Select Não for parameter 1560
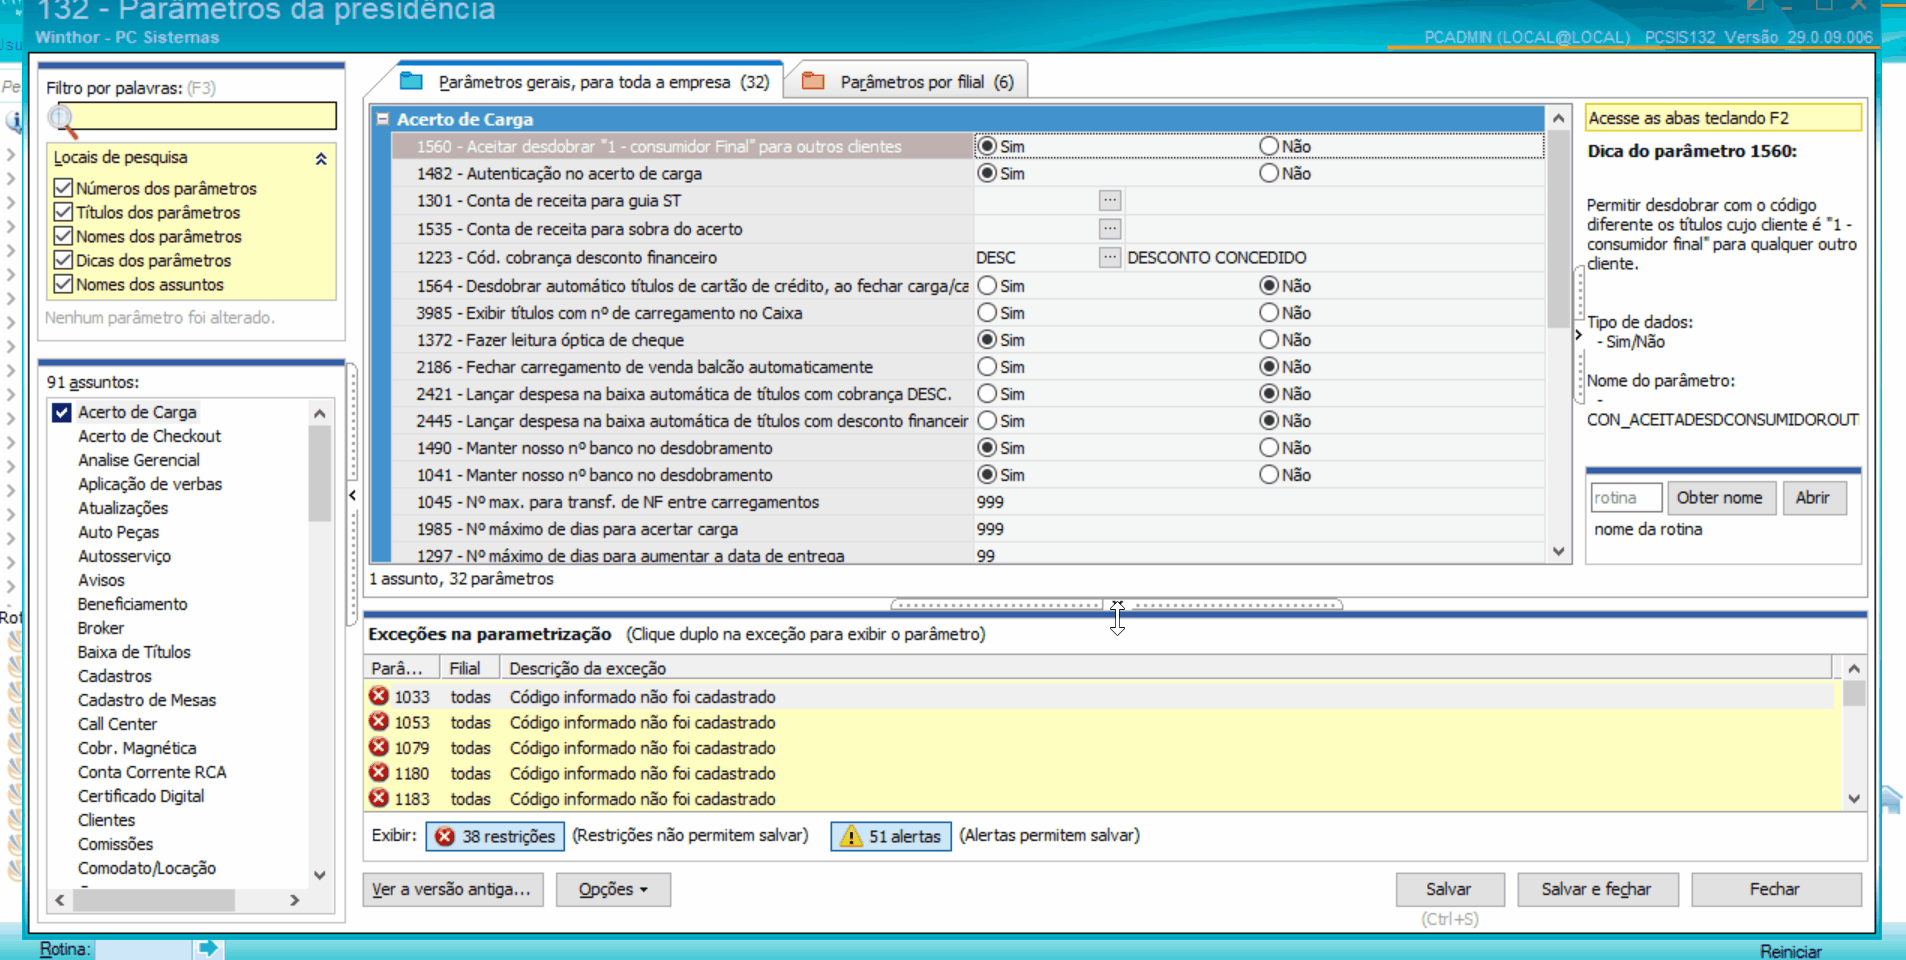The width and height of the screenshot is (1906, 960). tap(1269, 146)
